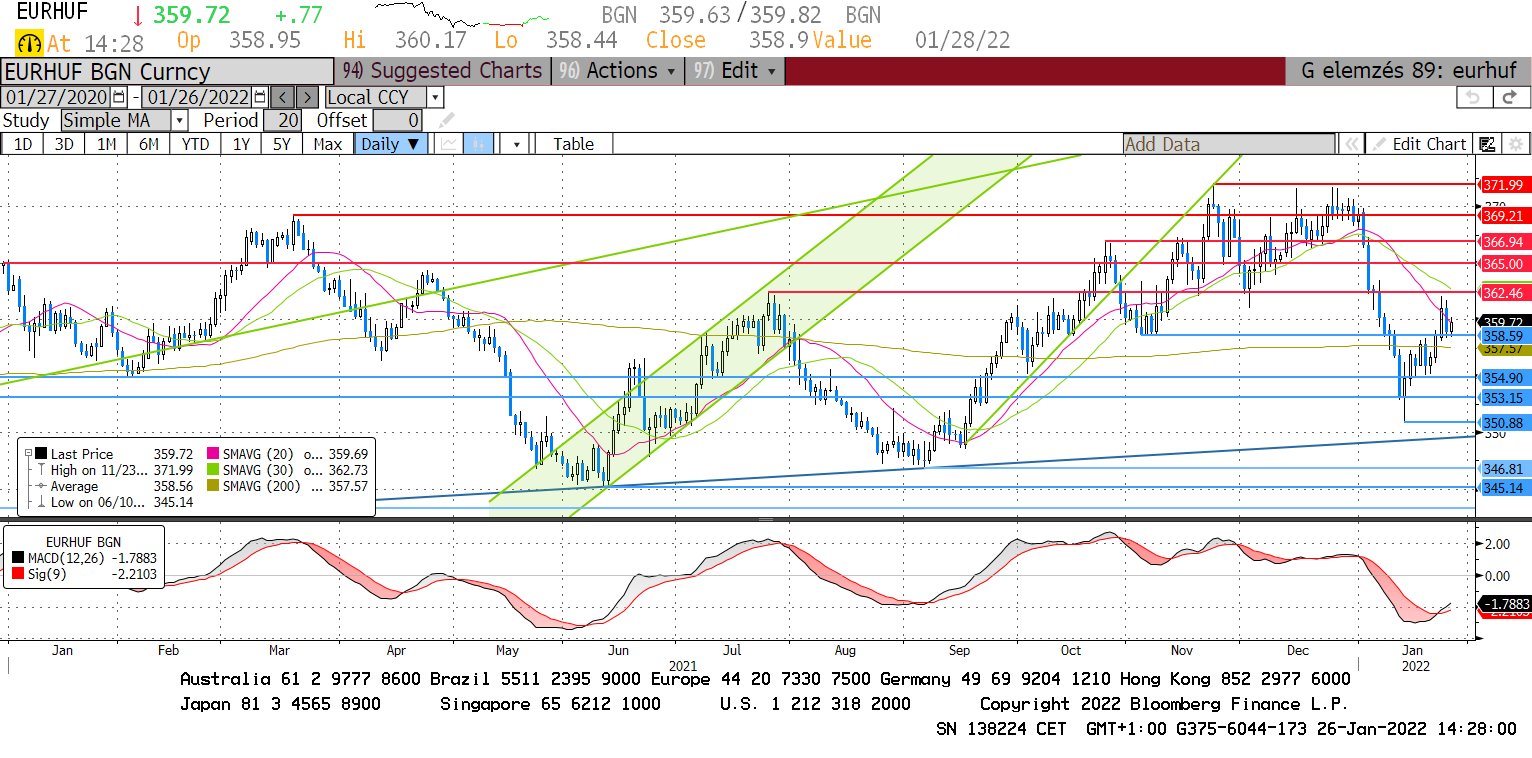Open the Daily periodicity dropdown
The height and width of the screenshot is (758, 1532).
(391, 144)
